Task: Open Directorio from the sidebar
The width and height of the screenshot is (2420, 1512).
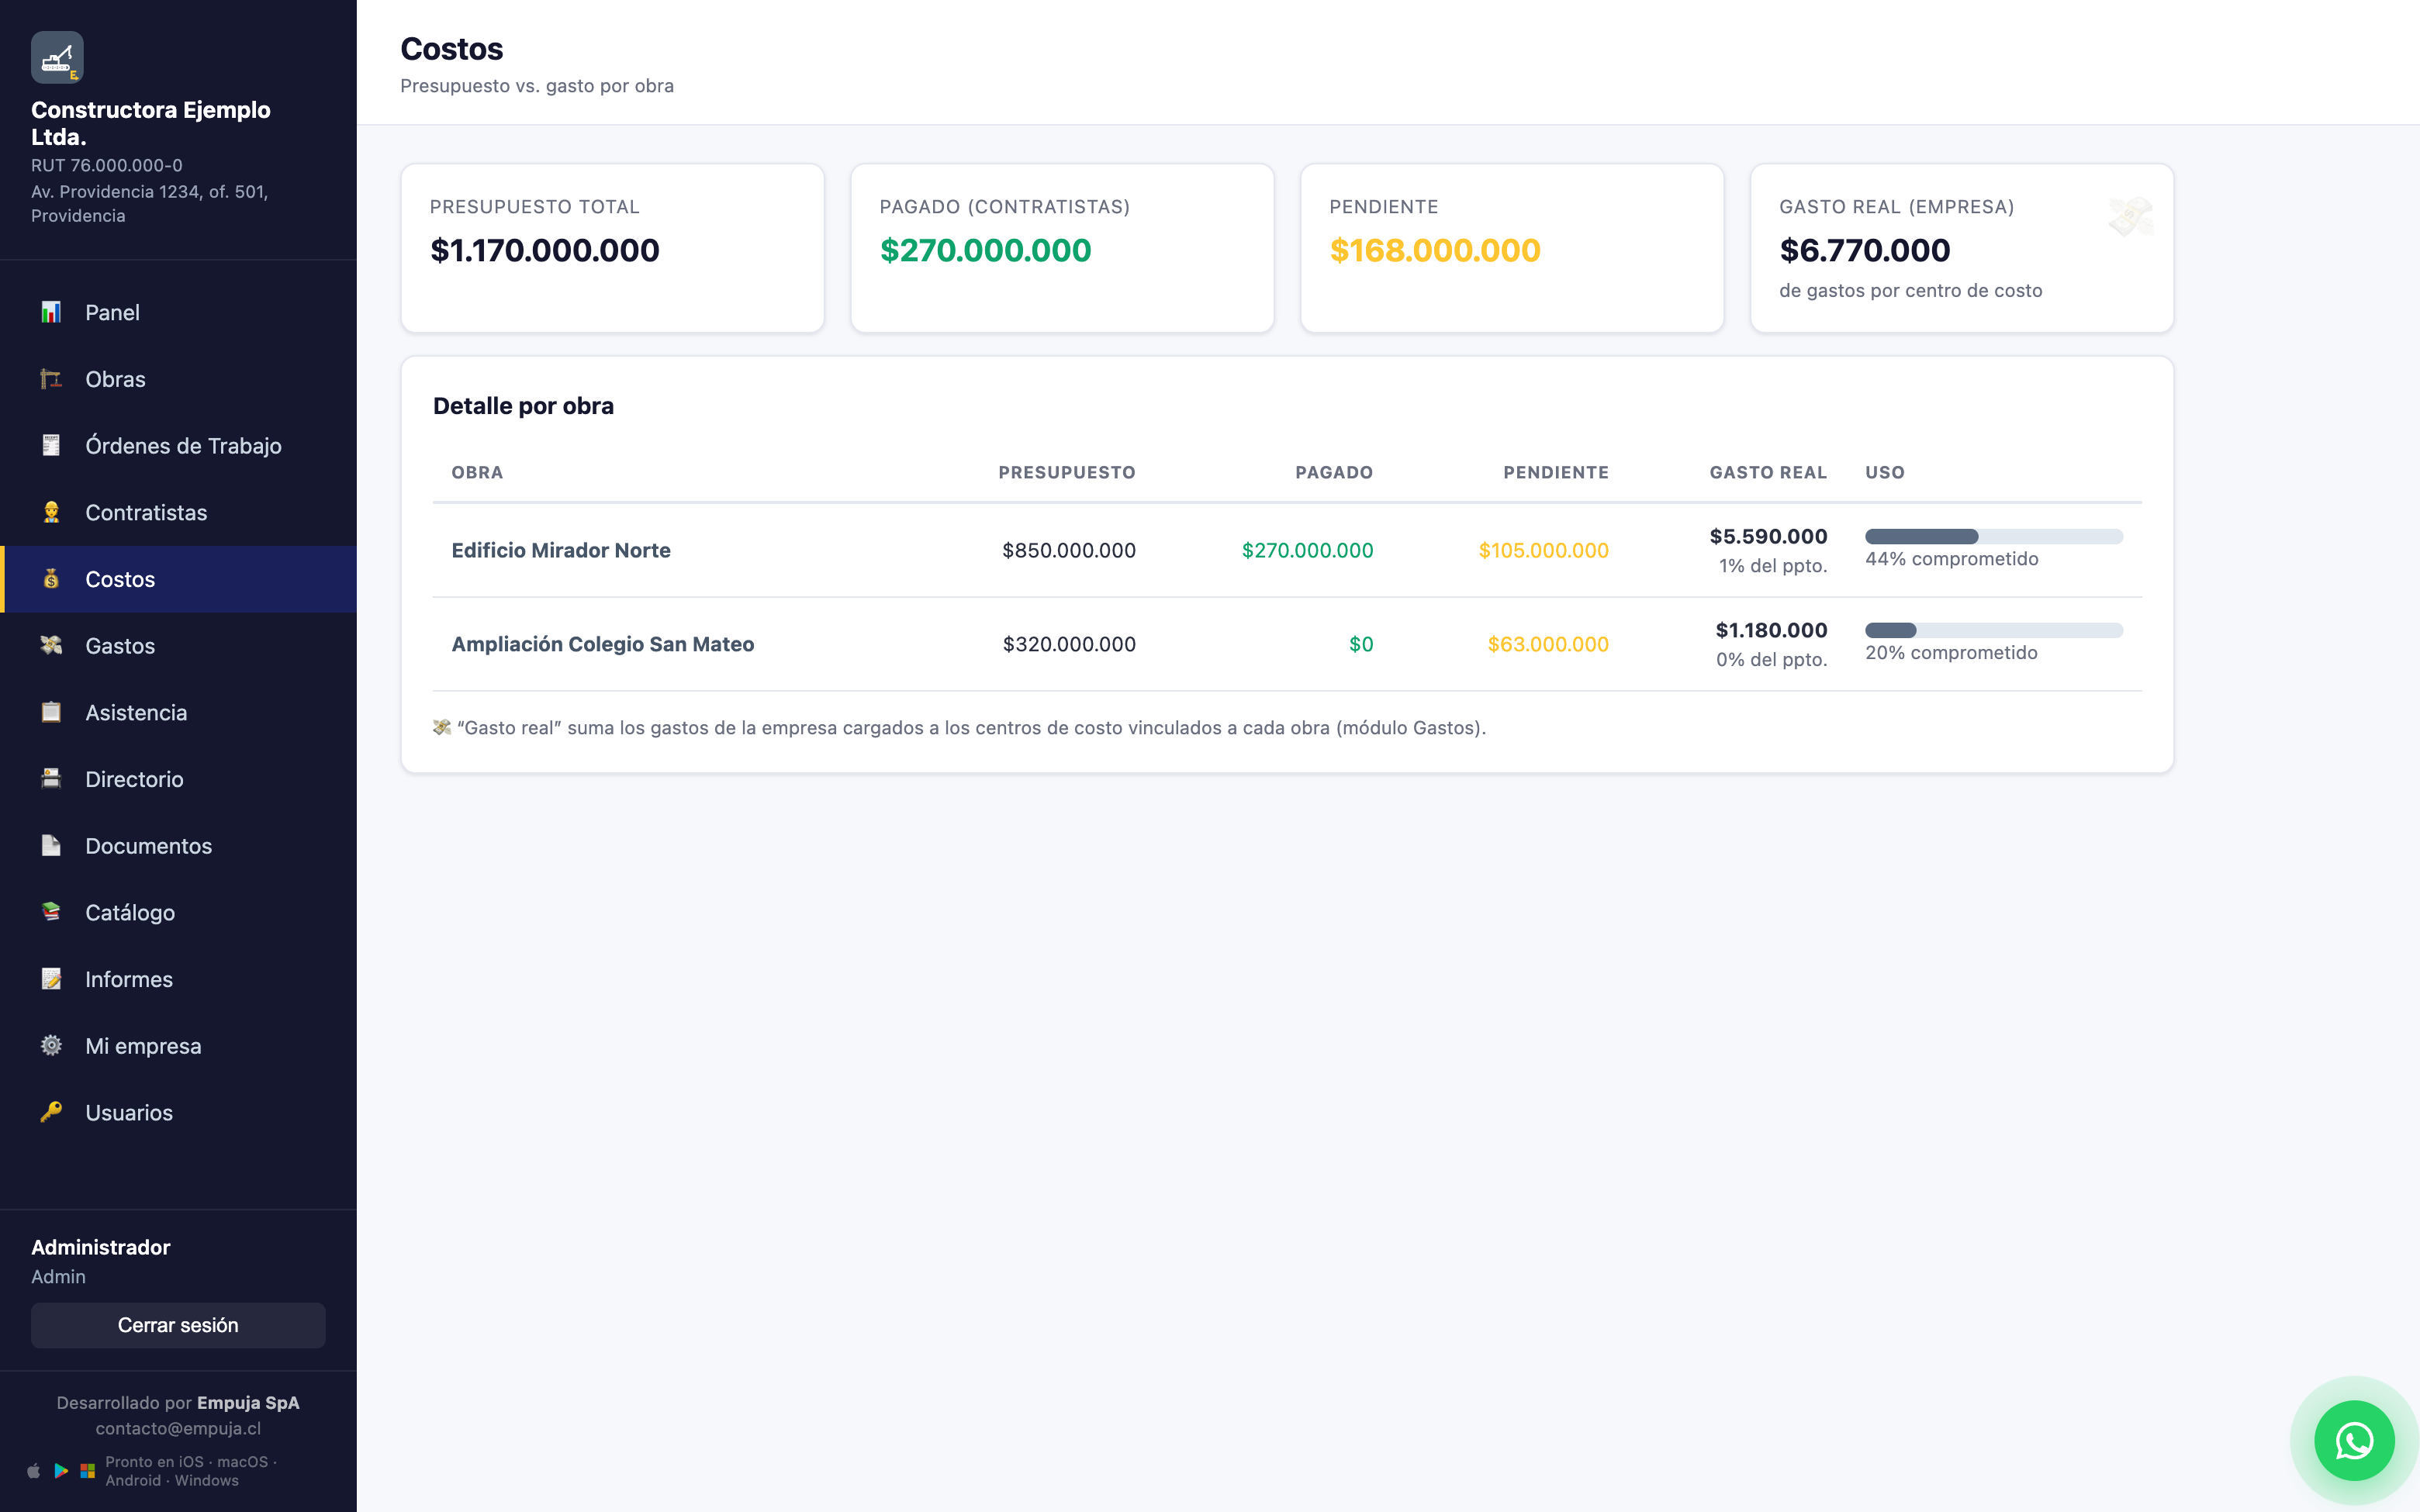Action: click(x=178, y=779)
